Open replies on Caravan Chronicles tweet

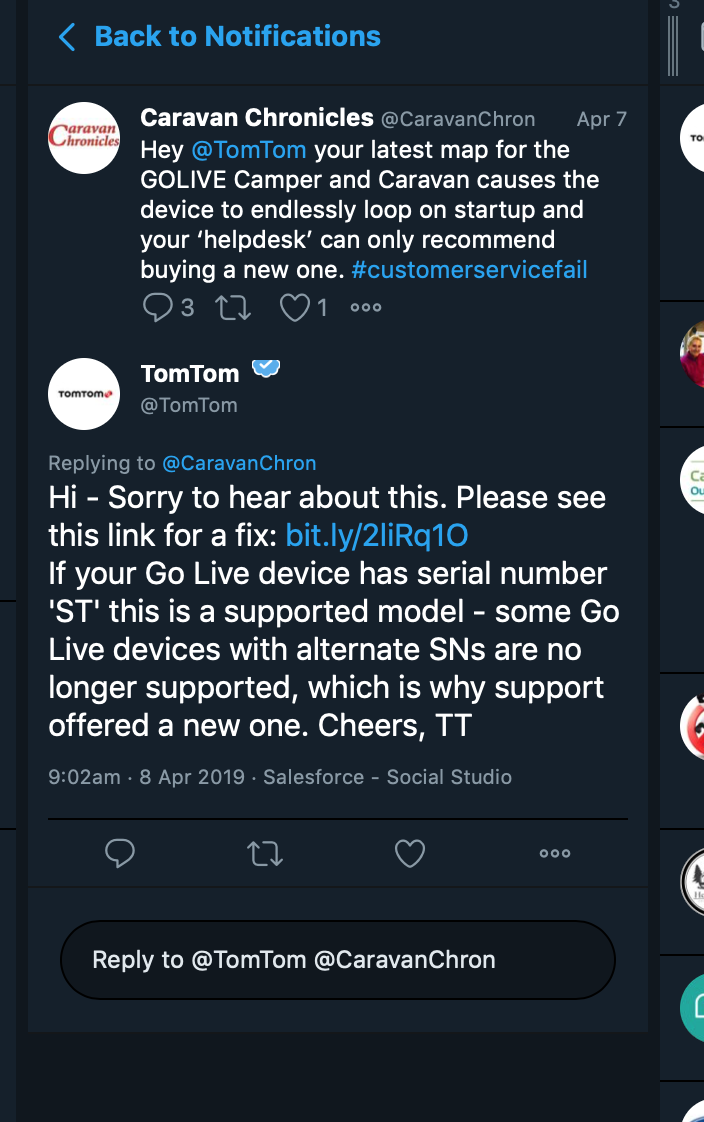pyautogui.click(x=157, y=307)
